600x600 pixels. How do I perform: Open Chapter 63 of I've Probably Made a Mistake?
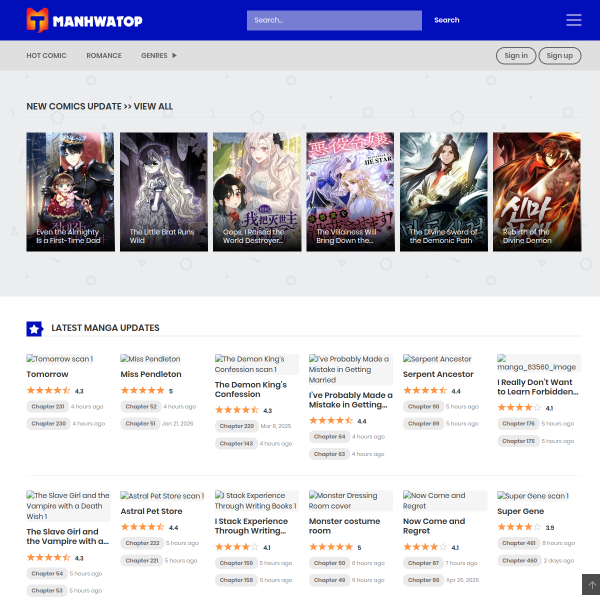[329, 454]
